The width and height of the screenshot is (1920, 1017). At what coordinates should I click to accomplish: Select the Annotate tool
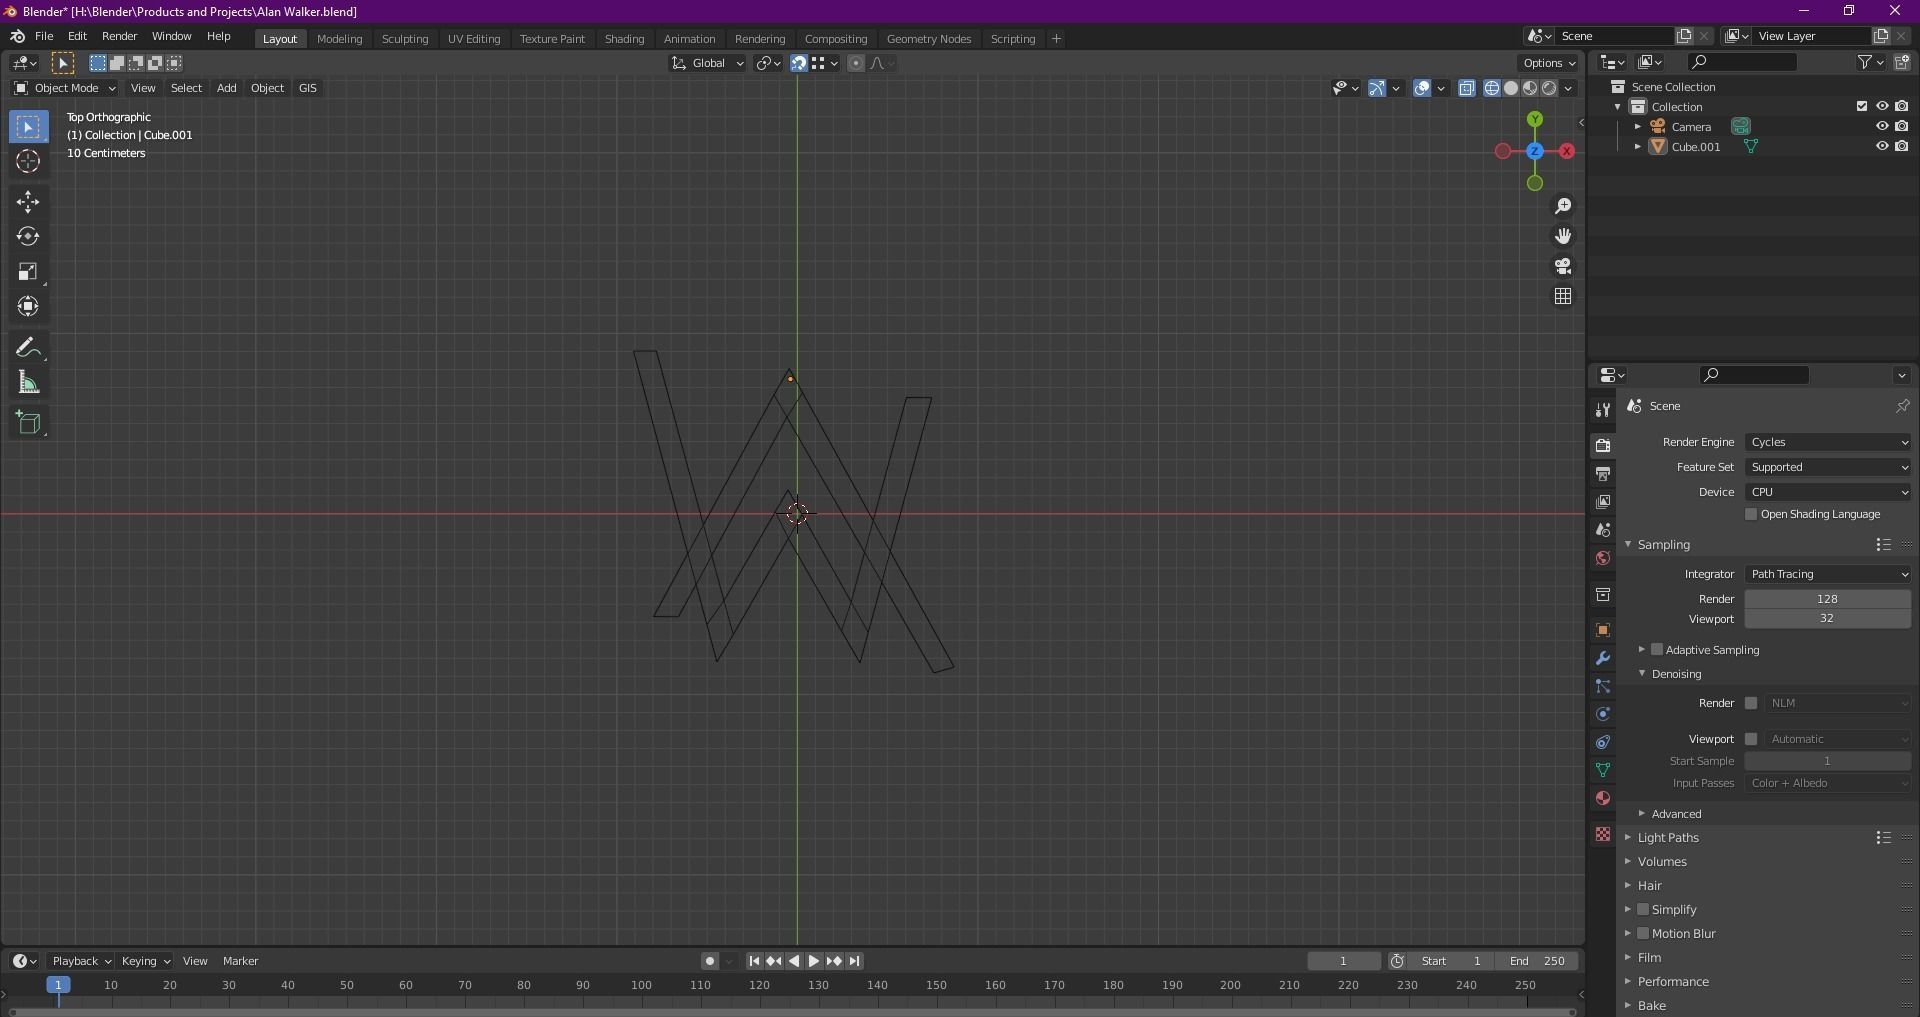pos(28,348)
